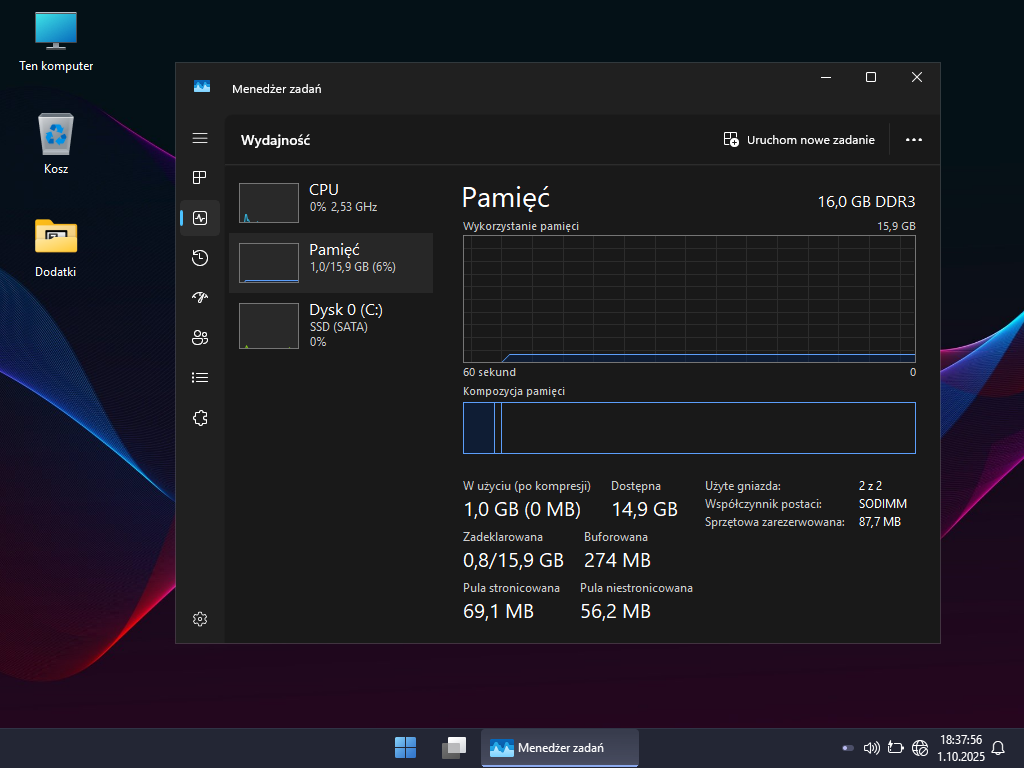This screenshot has width=1024, height=768.
Task: Open the three-dot more options menu
Action: (x=913, y=140)
